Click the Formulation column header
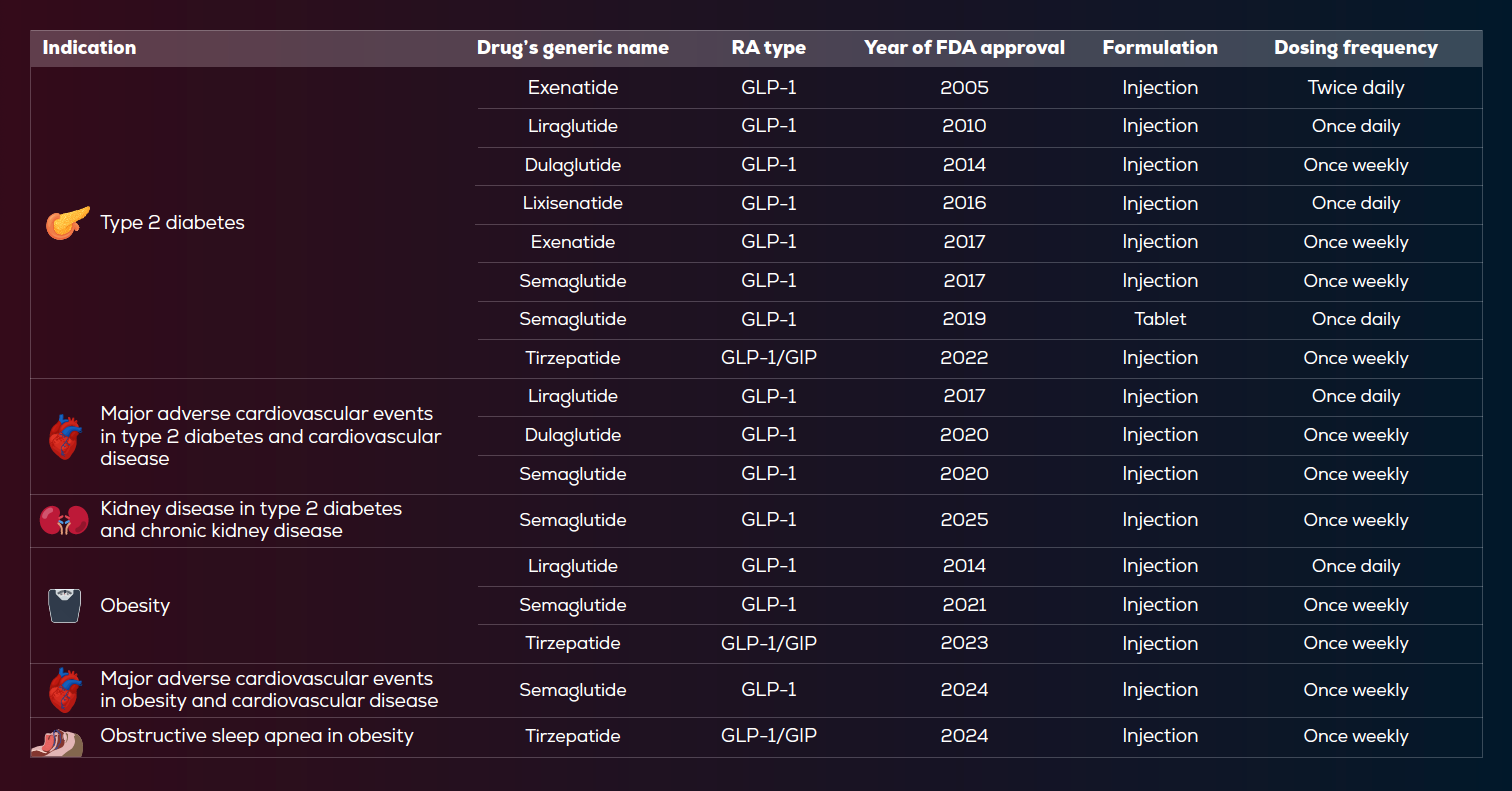Screen dimensions: 1512x791 pyautogui.click(x=1160, y=48)
